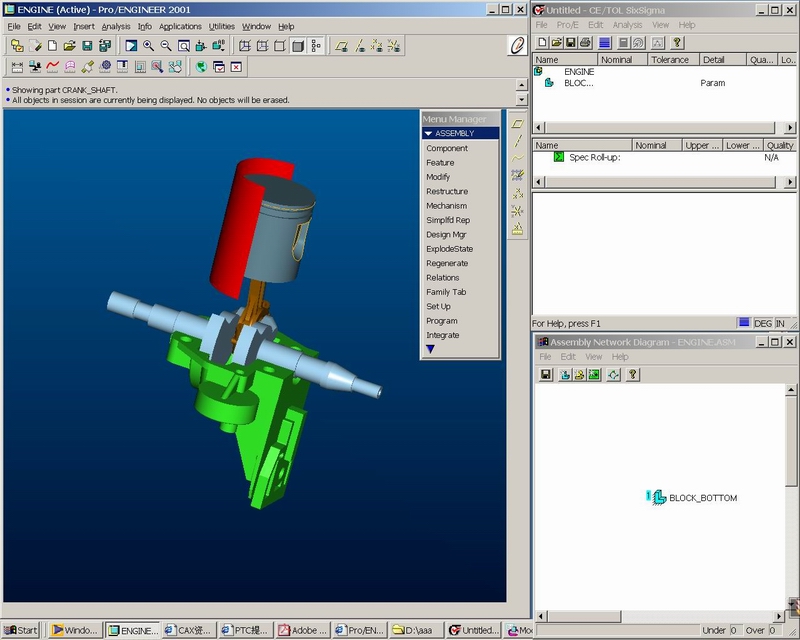Switch to the Adobe taskbar item
The height and width of the screenshot is (640, 800).
tap(302, 630)
